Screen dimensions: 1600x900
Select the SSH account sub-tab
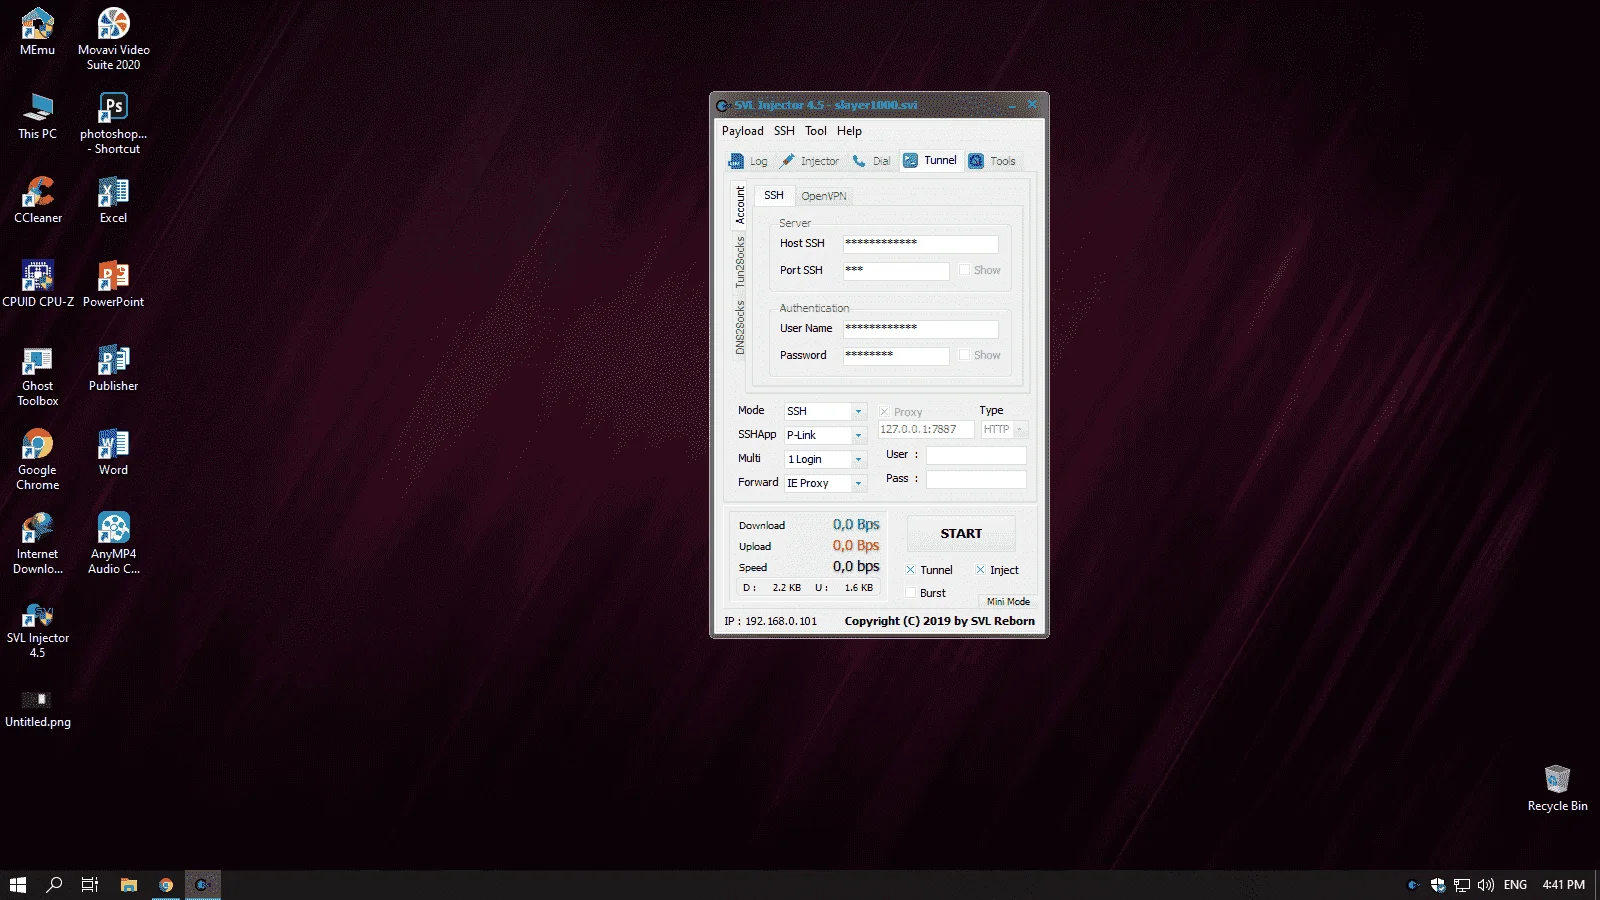(774, 195)
